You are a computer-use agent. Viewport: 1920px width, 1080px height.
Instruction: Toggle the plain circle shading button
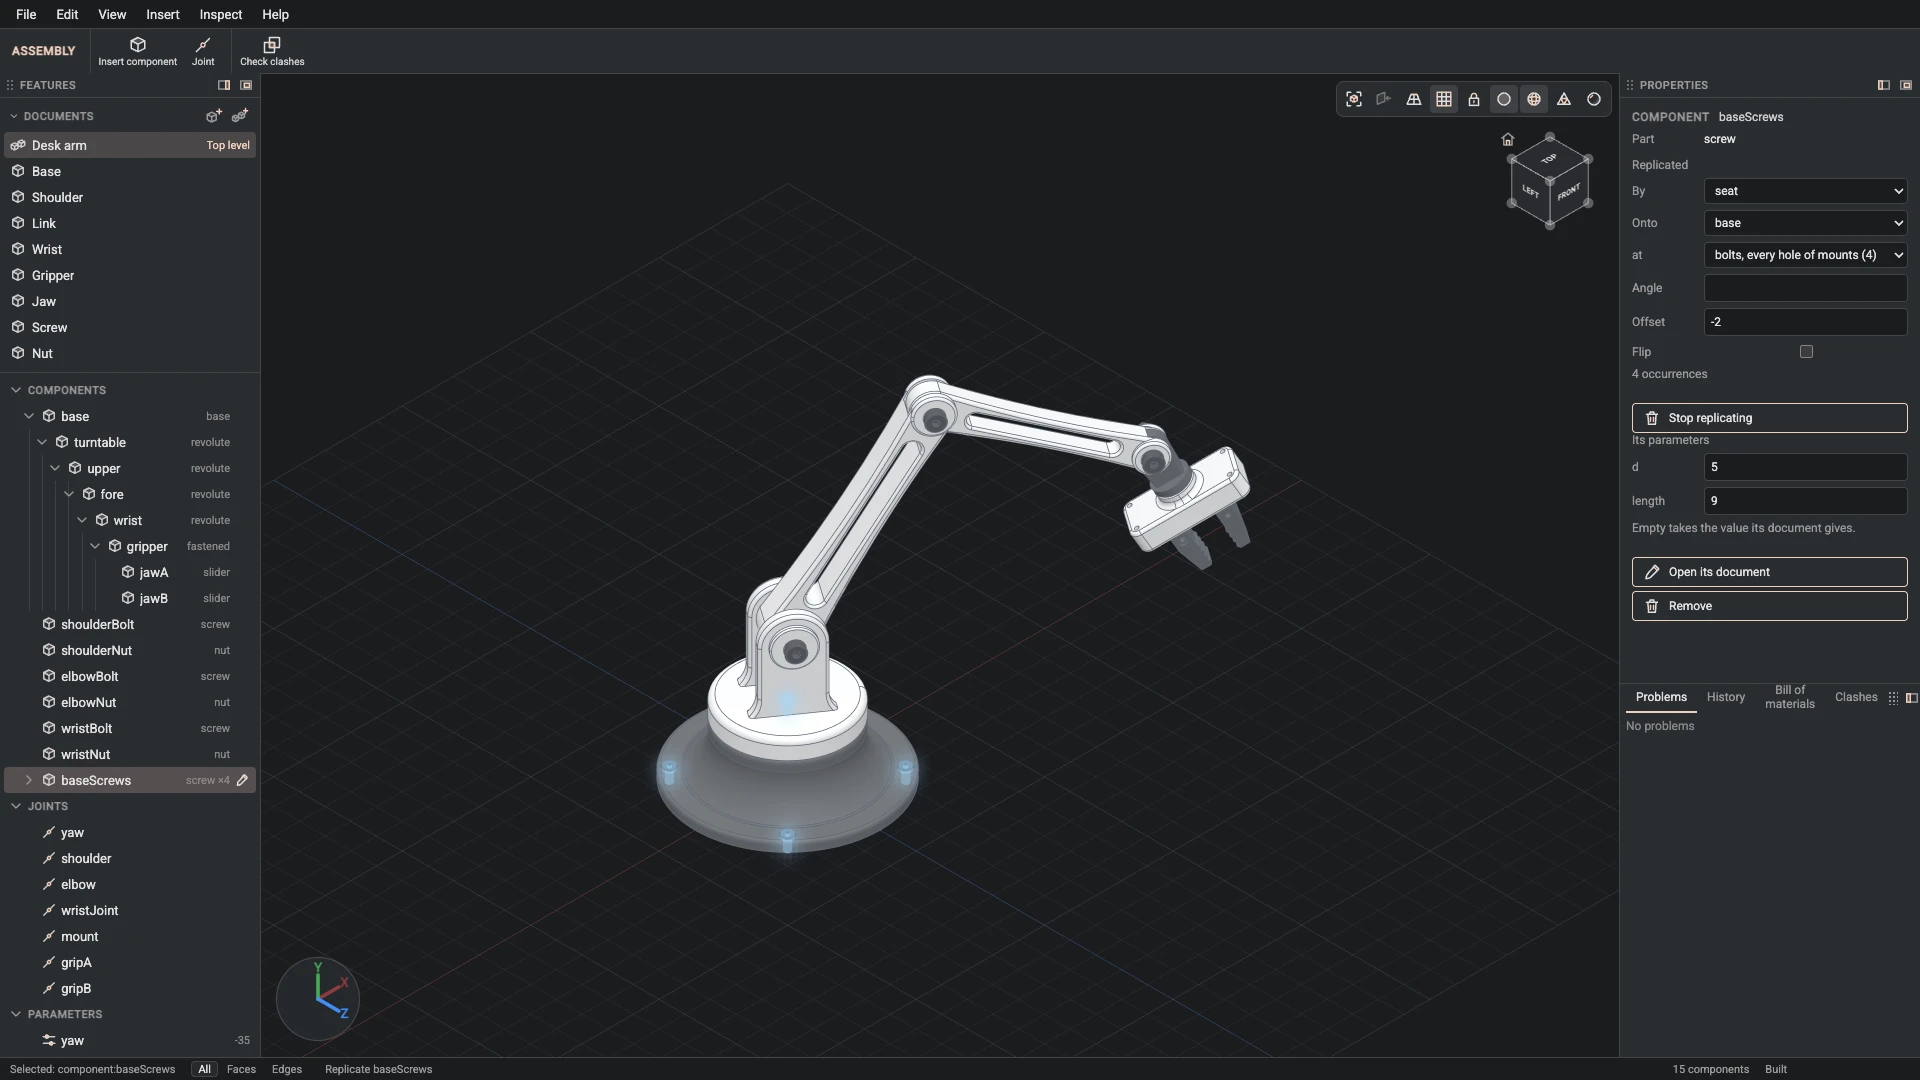pyautogui.click(x=1504, y=99)
